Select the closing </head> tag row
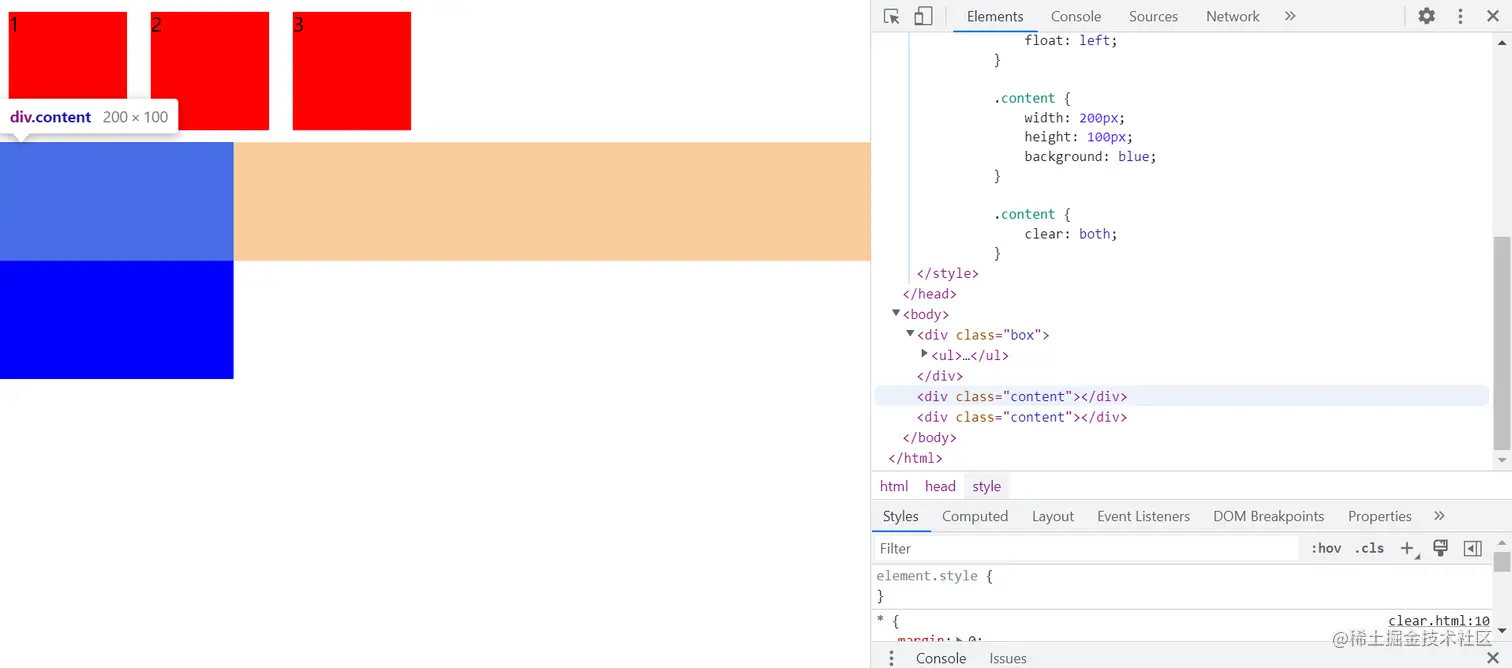 pyautogui.click(x=929, y=294)
